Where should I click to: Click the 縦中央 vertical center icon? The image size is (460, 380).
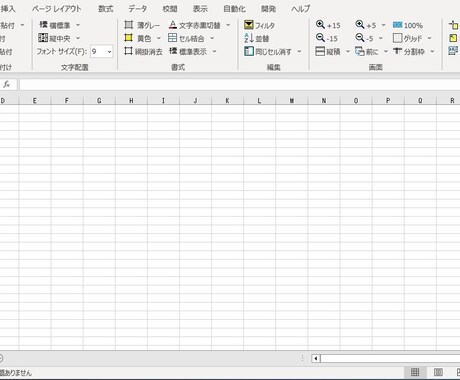click(43, 38)
